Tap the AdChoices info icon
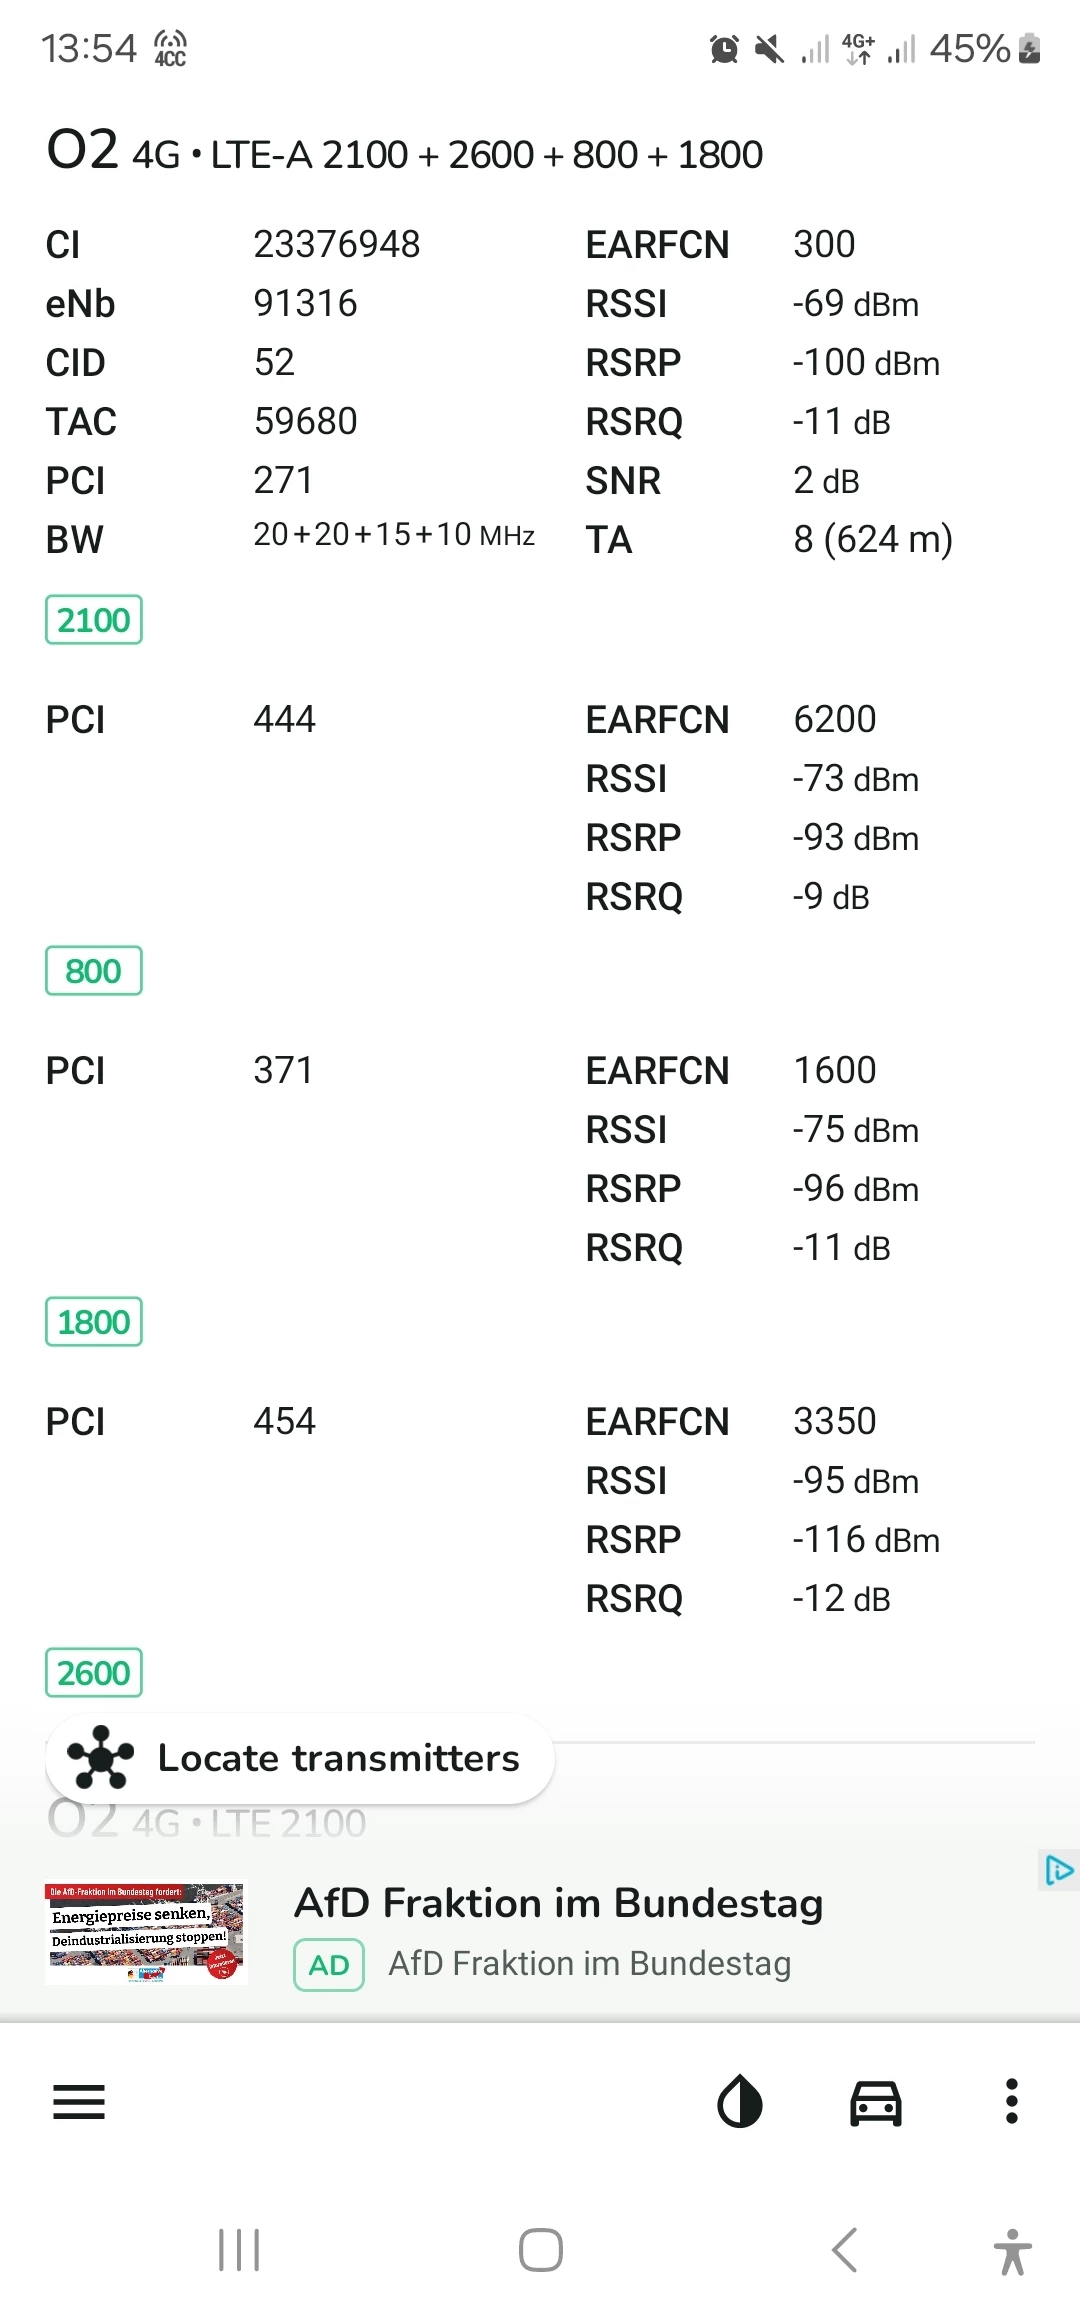 click(x=1058, y=1869)
